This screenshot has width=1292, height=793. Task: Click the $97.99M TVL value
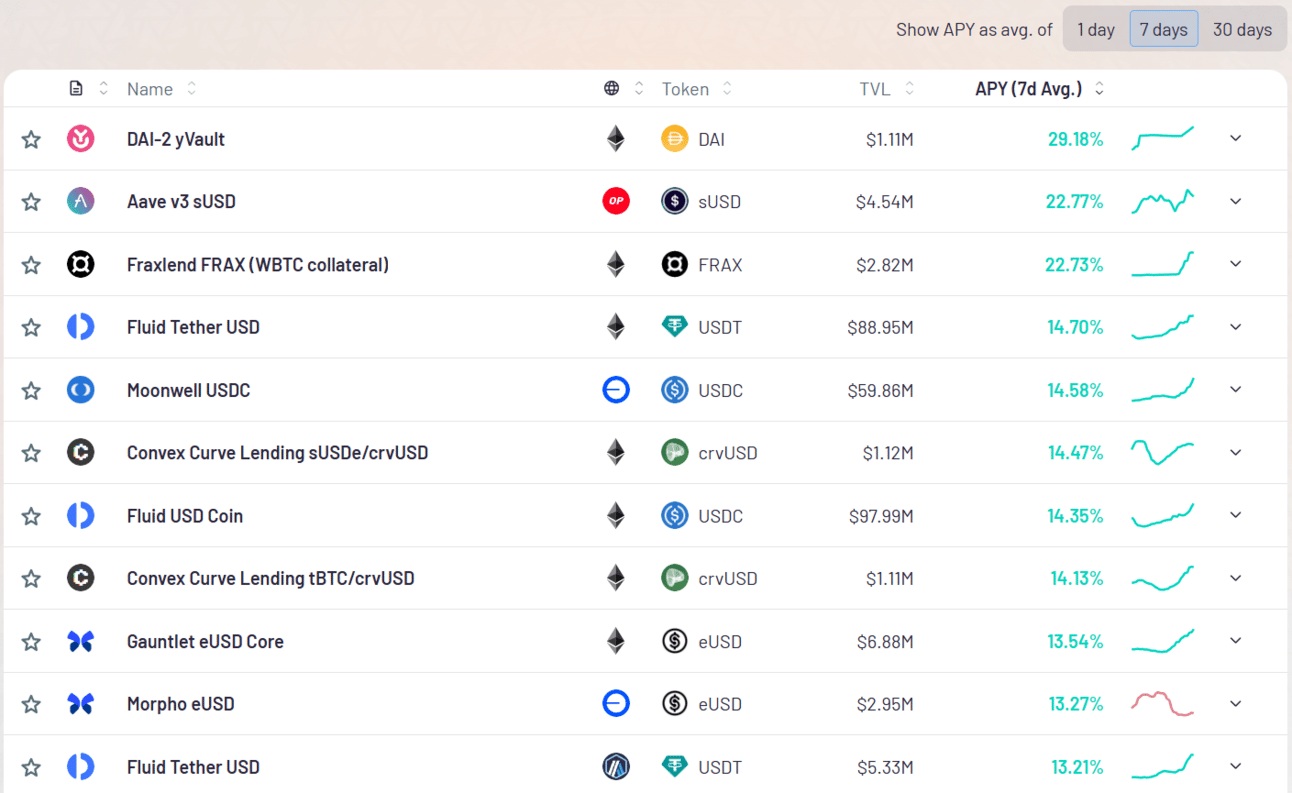(x=880, y=516)
